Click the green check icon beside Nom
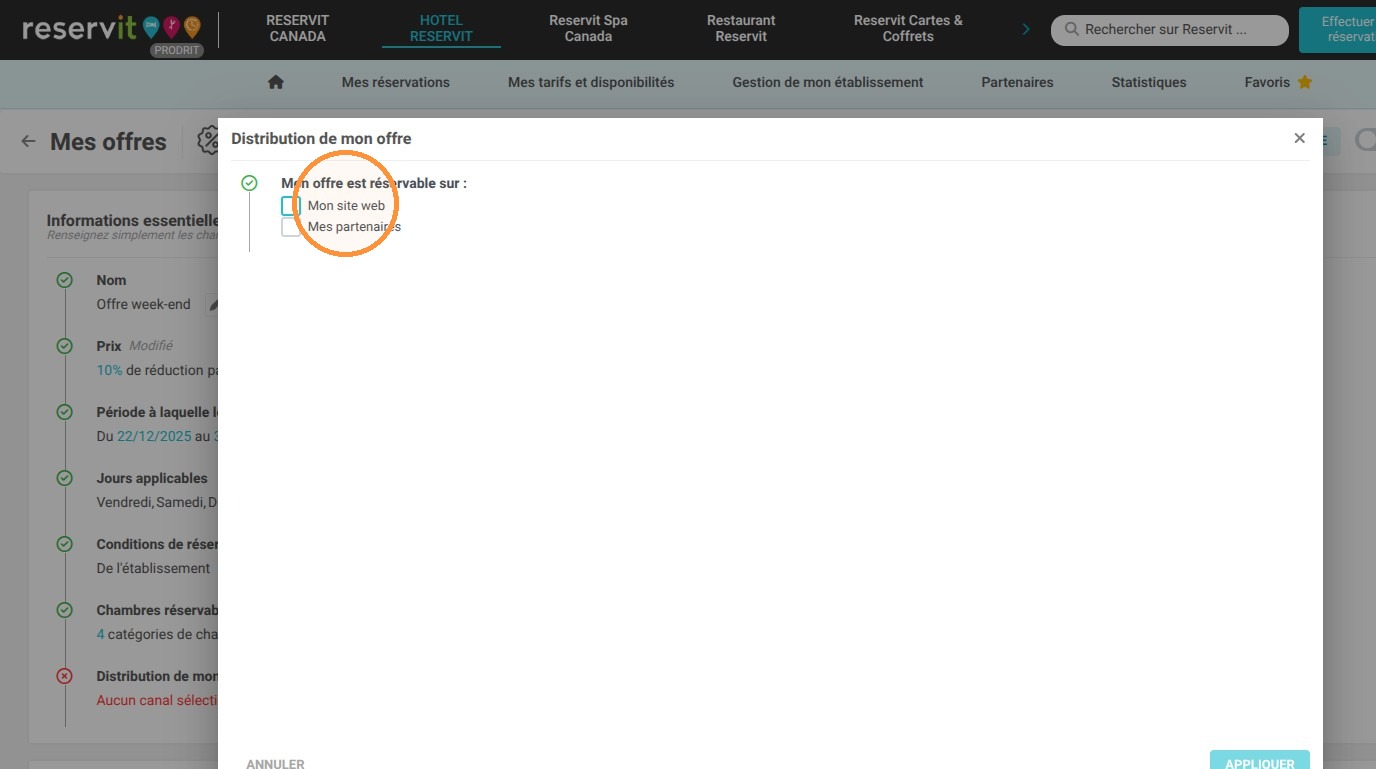The height and width of the screenshot is (769, 1376). coord(65,280)
